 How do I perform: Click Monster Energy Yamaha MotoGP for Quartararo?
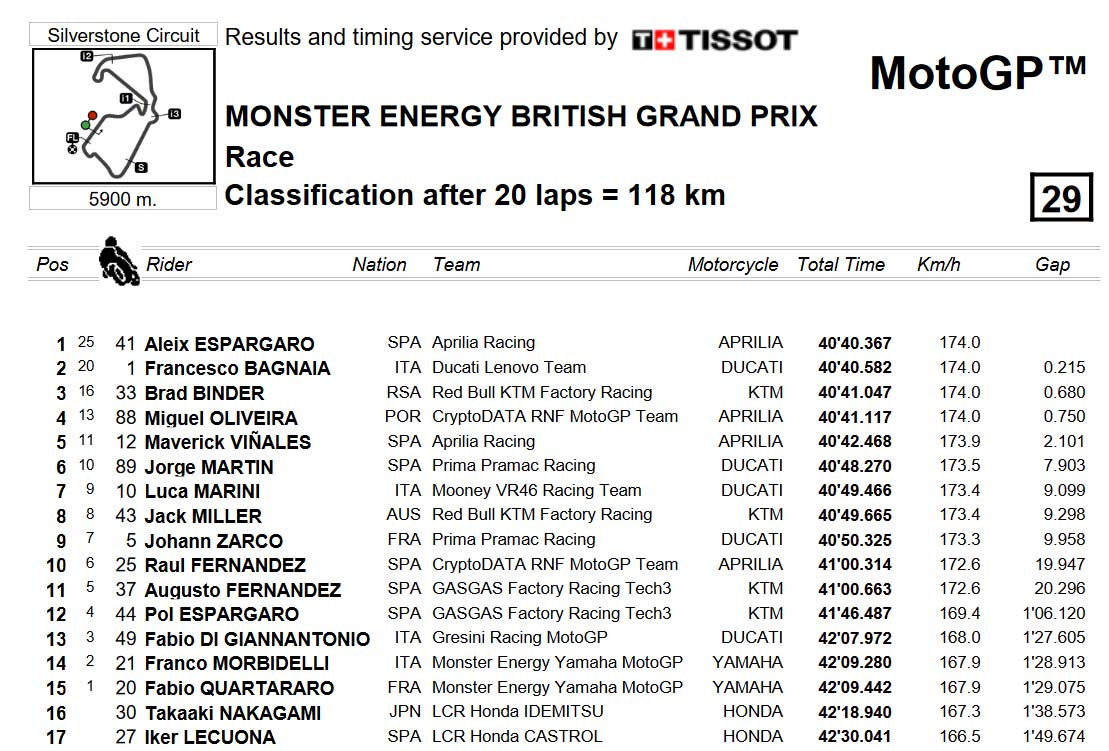(557, 687)
